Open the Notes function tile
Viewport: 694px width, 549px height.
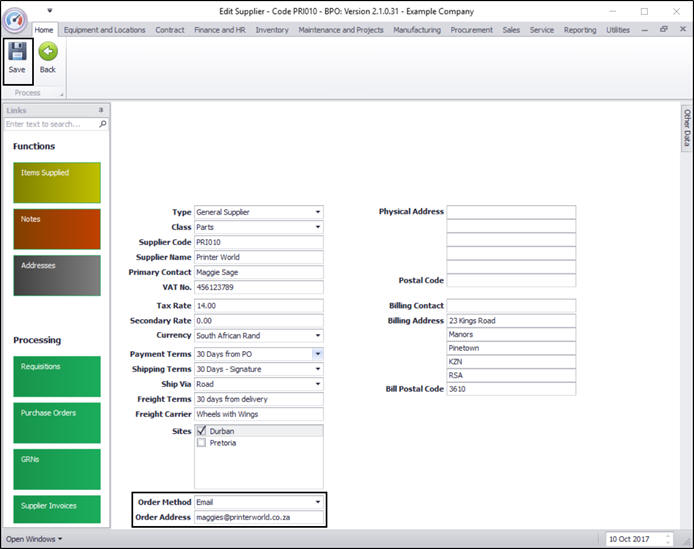click(x=57, y=229)
